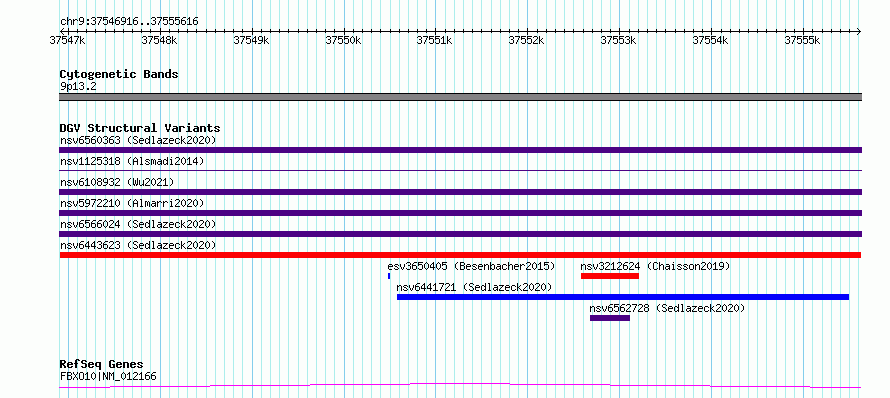Click the FBXO10|NM_012166 gene label

coord(108,376)
